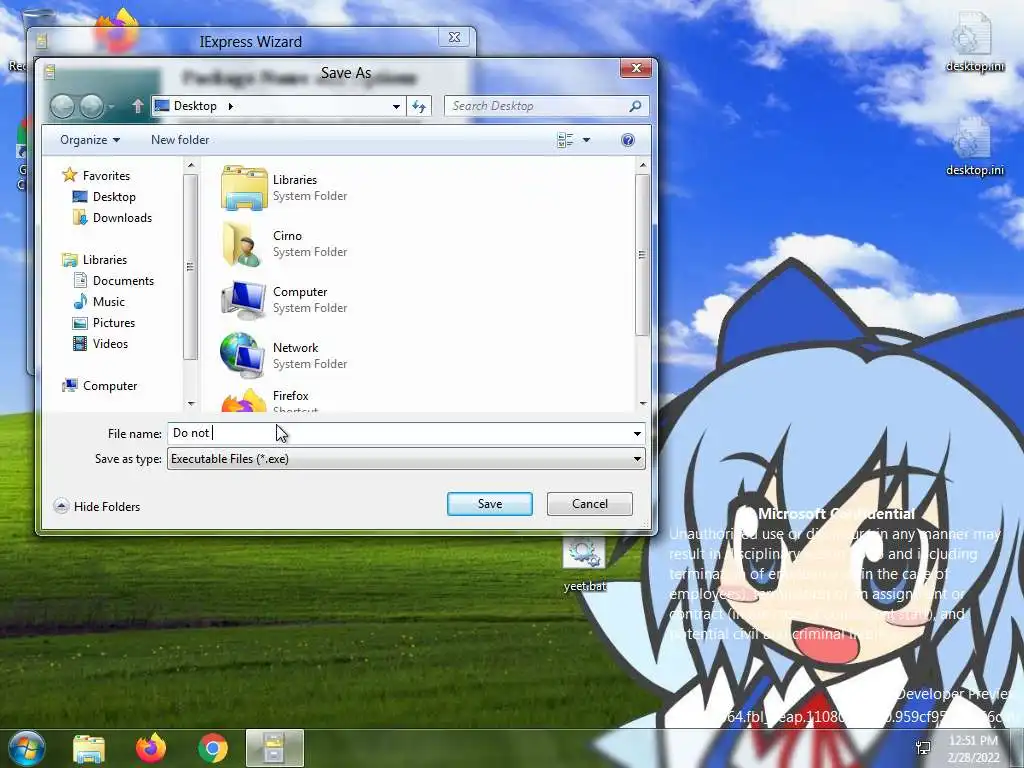The image size is (1024, 768).
Task: Select Computer in the navigation pane
Action: [x=100, y=385]
